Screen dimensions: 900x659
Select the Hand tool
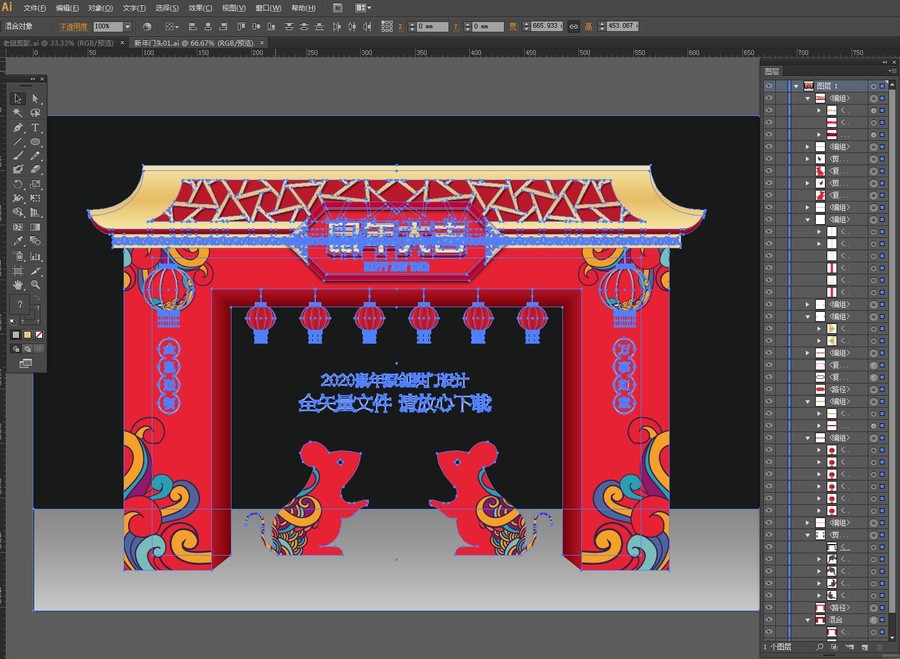[18, 285]
